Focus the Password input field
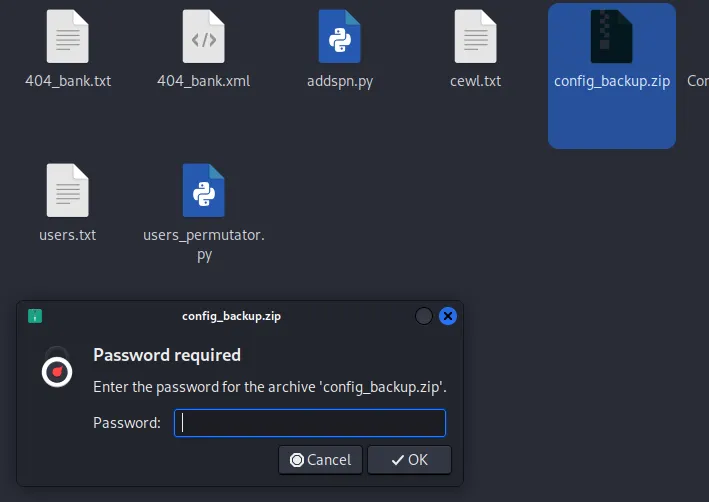 click(310, 423)
